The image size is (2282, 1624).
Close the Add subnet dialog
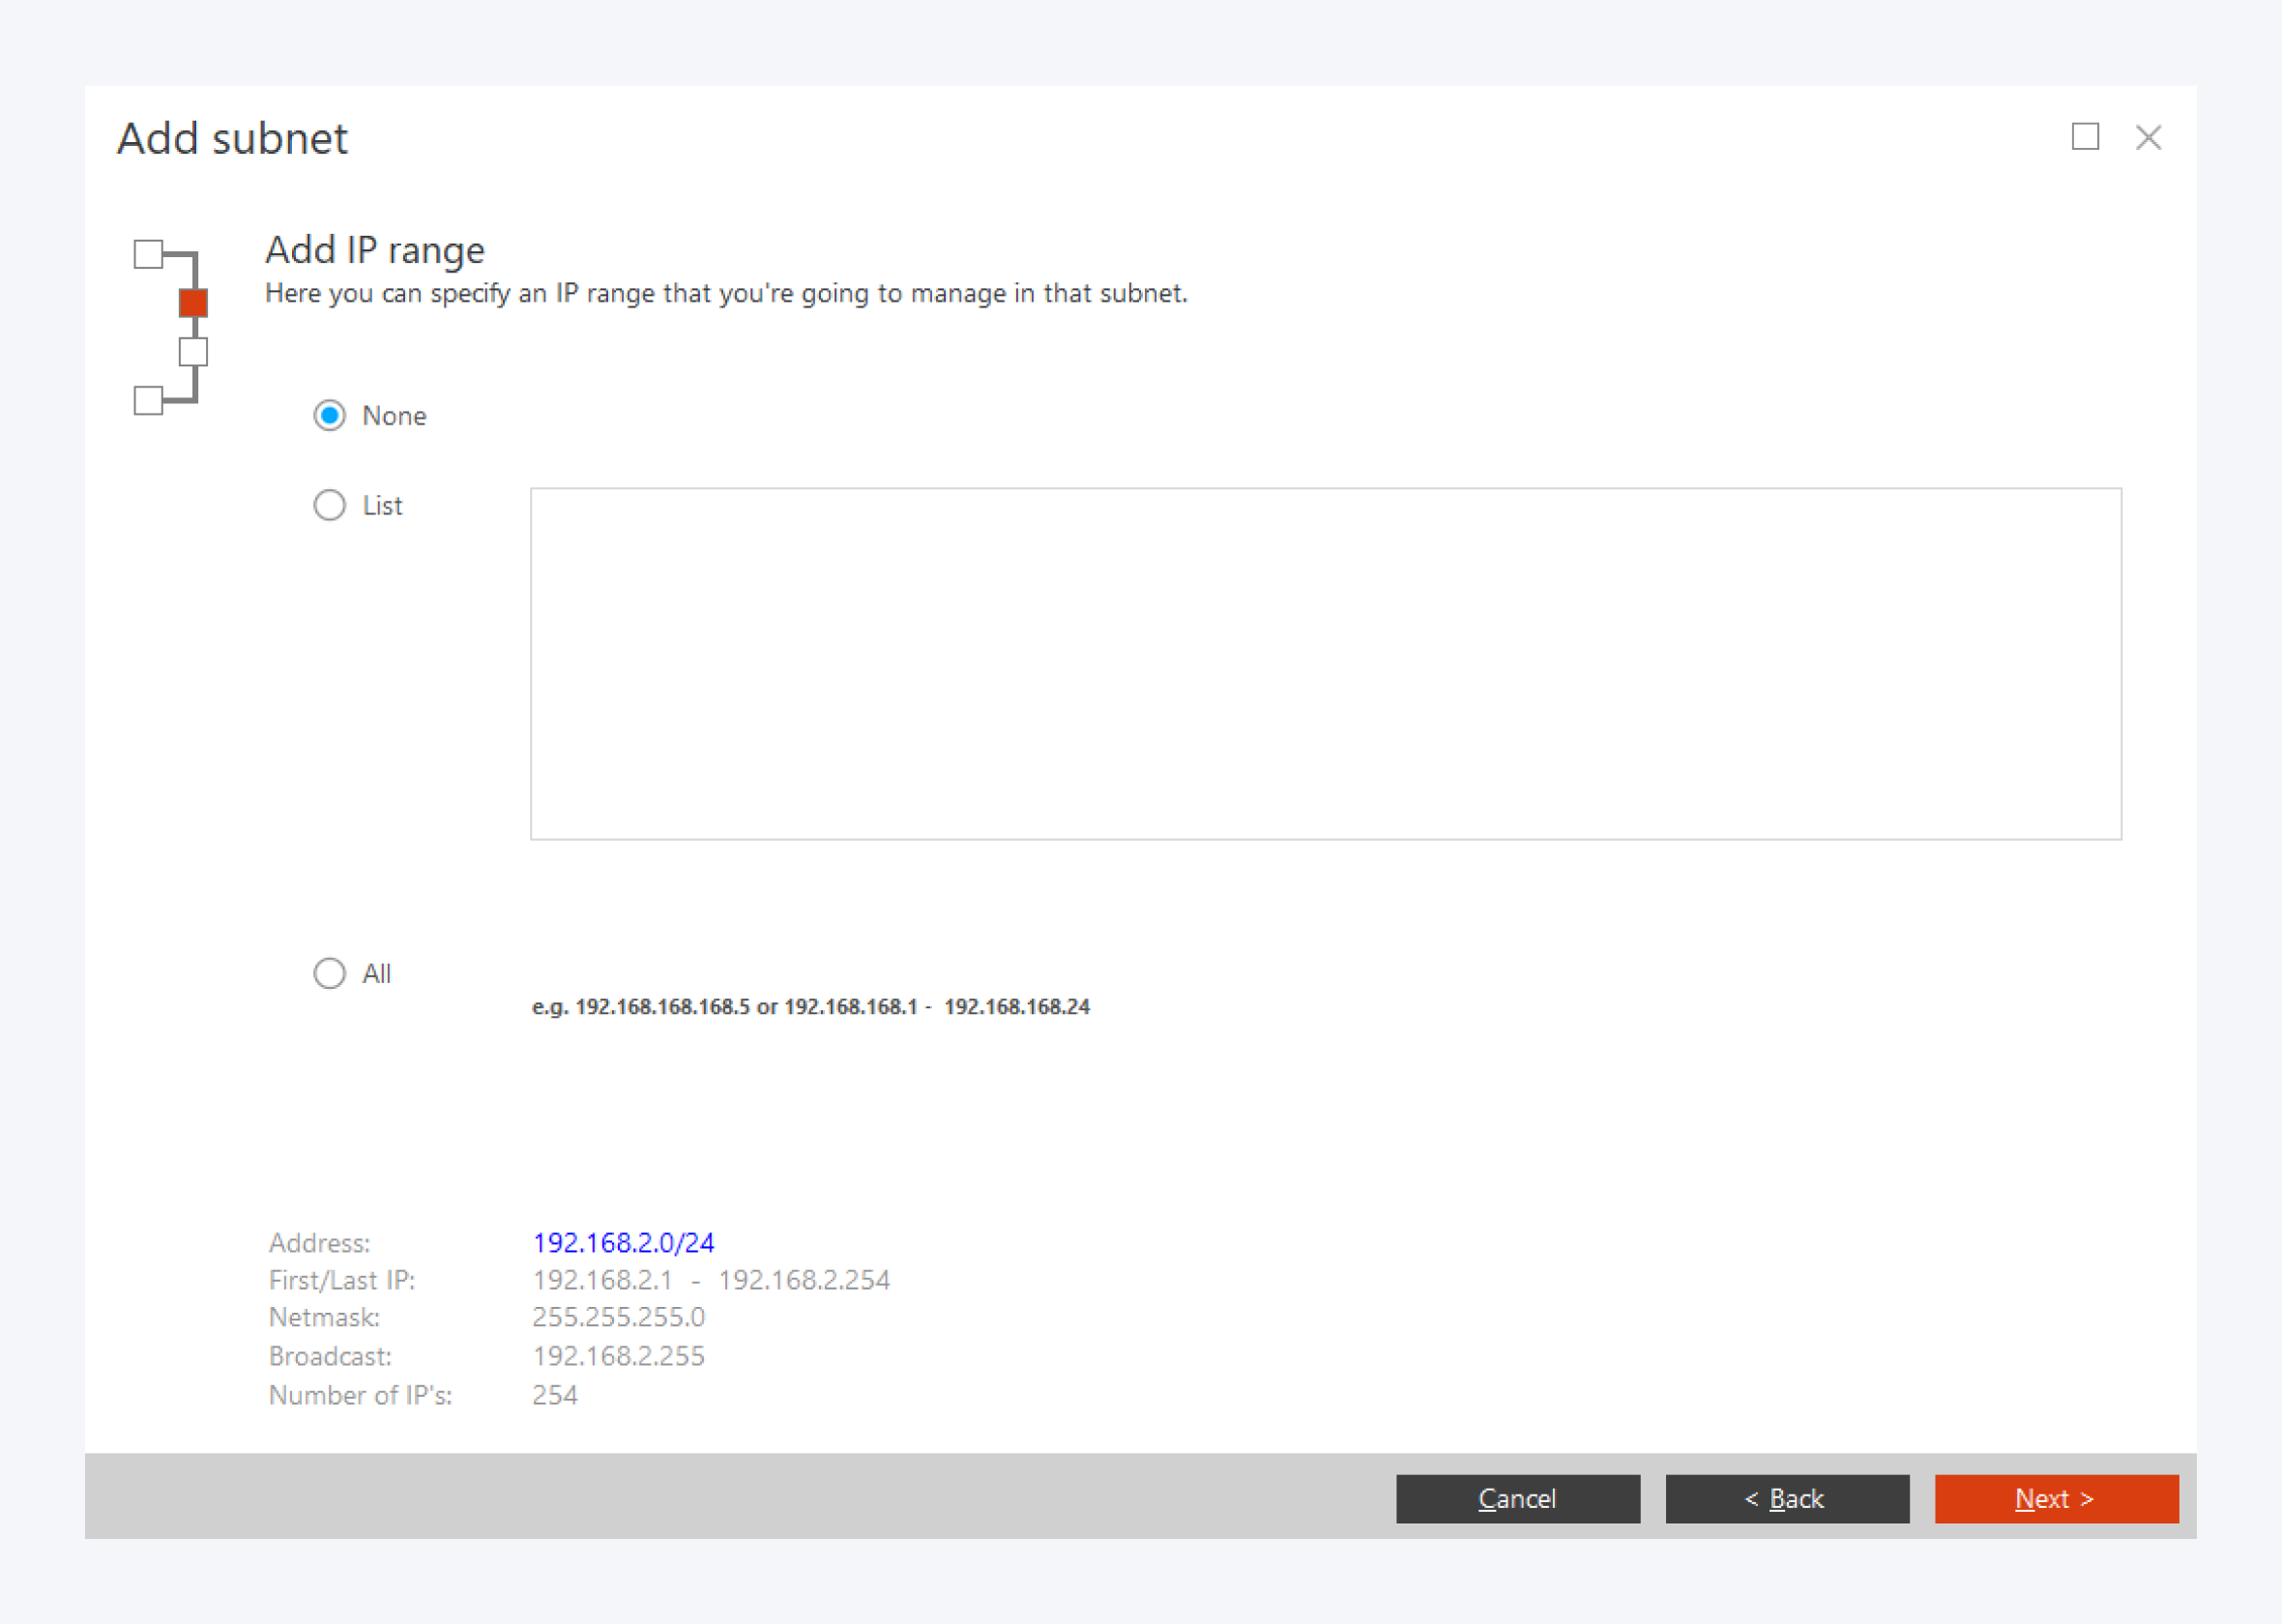pyautogui.click(x=2148, y=137)
